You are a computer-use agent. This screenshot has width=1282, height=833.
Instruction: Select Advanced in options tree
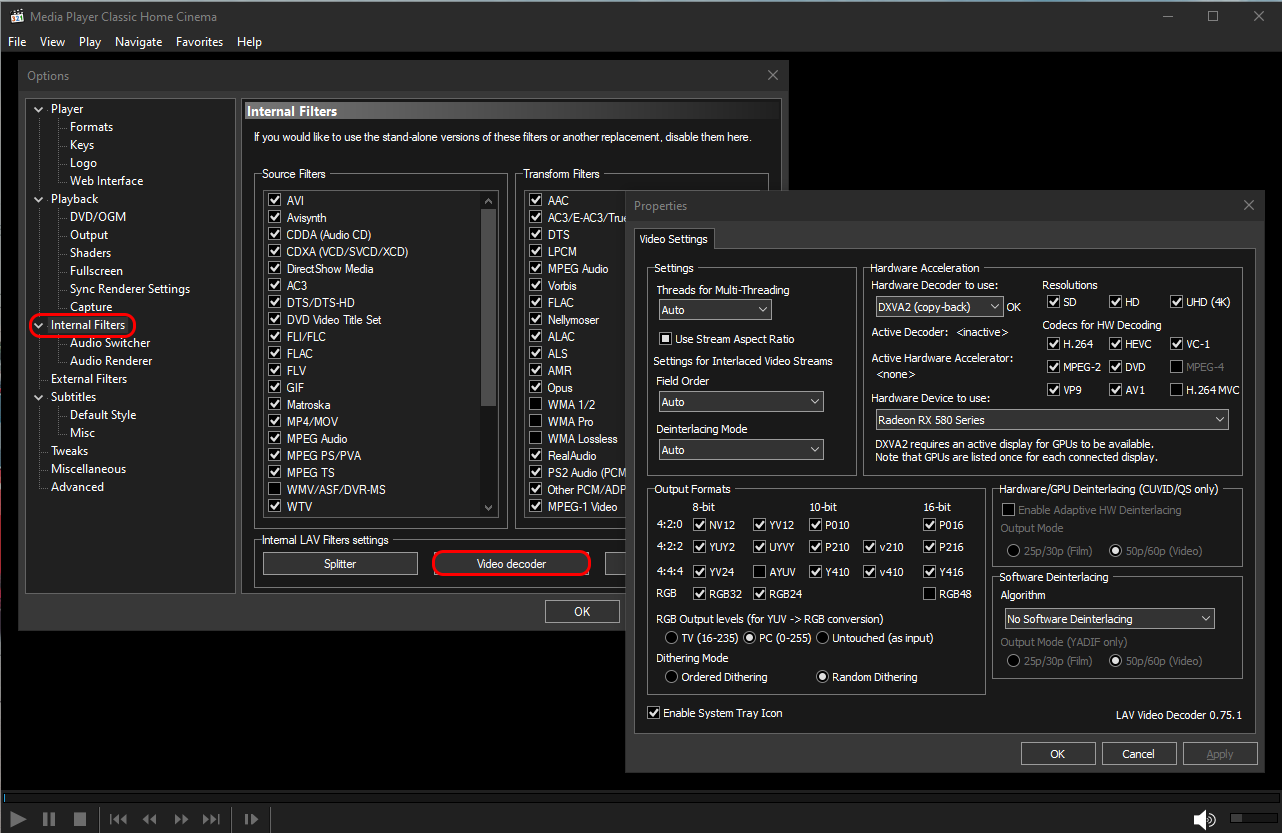click(77, 487)
